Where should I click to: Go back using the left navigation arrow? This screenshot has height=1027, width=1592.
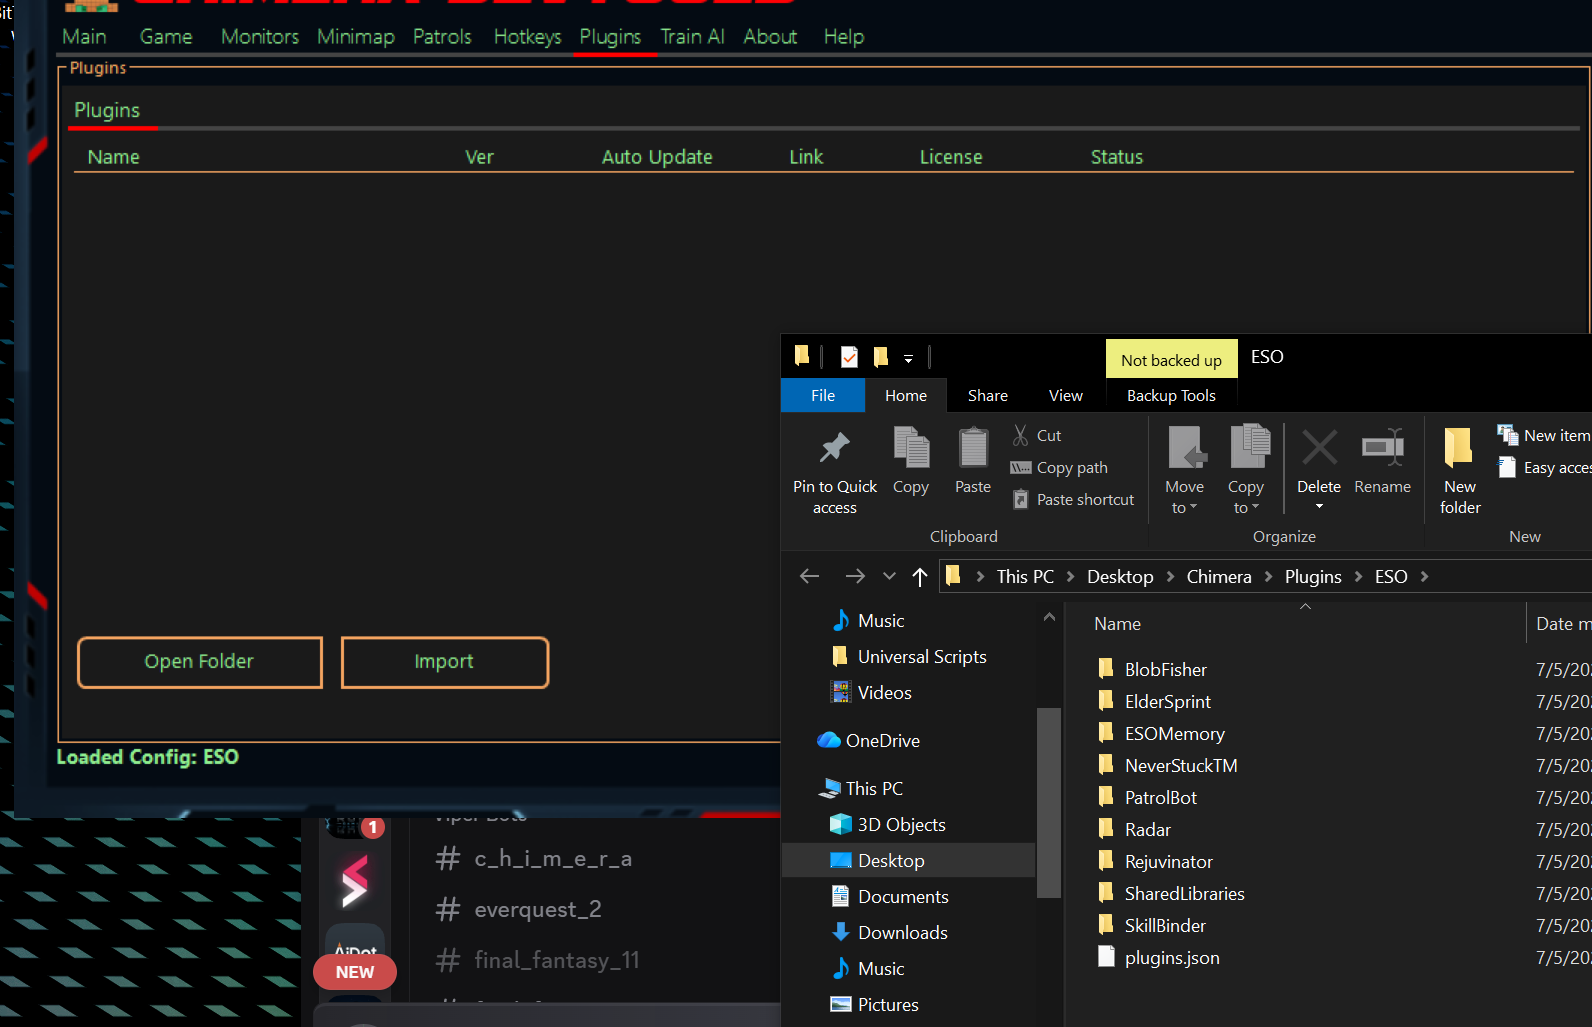tap(810, 577)
